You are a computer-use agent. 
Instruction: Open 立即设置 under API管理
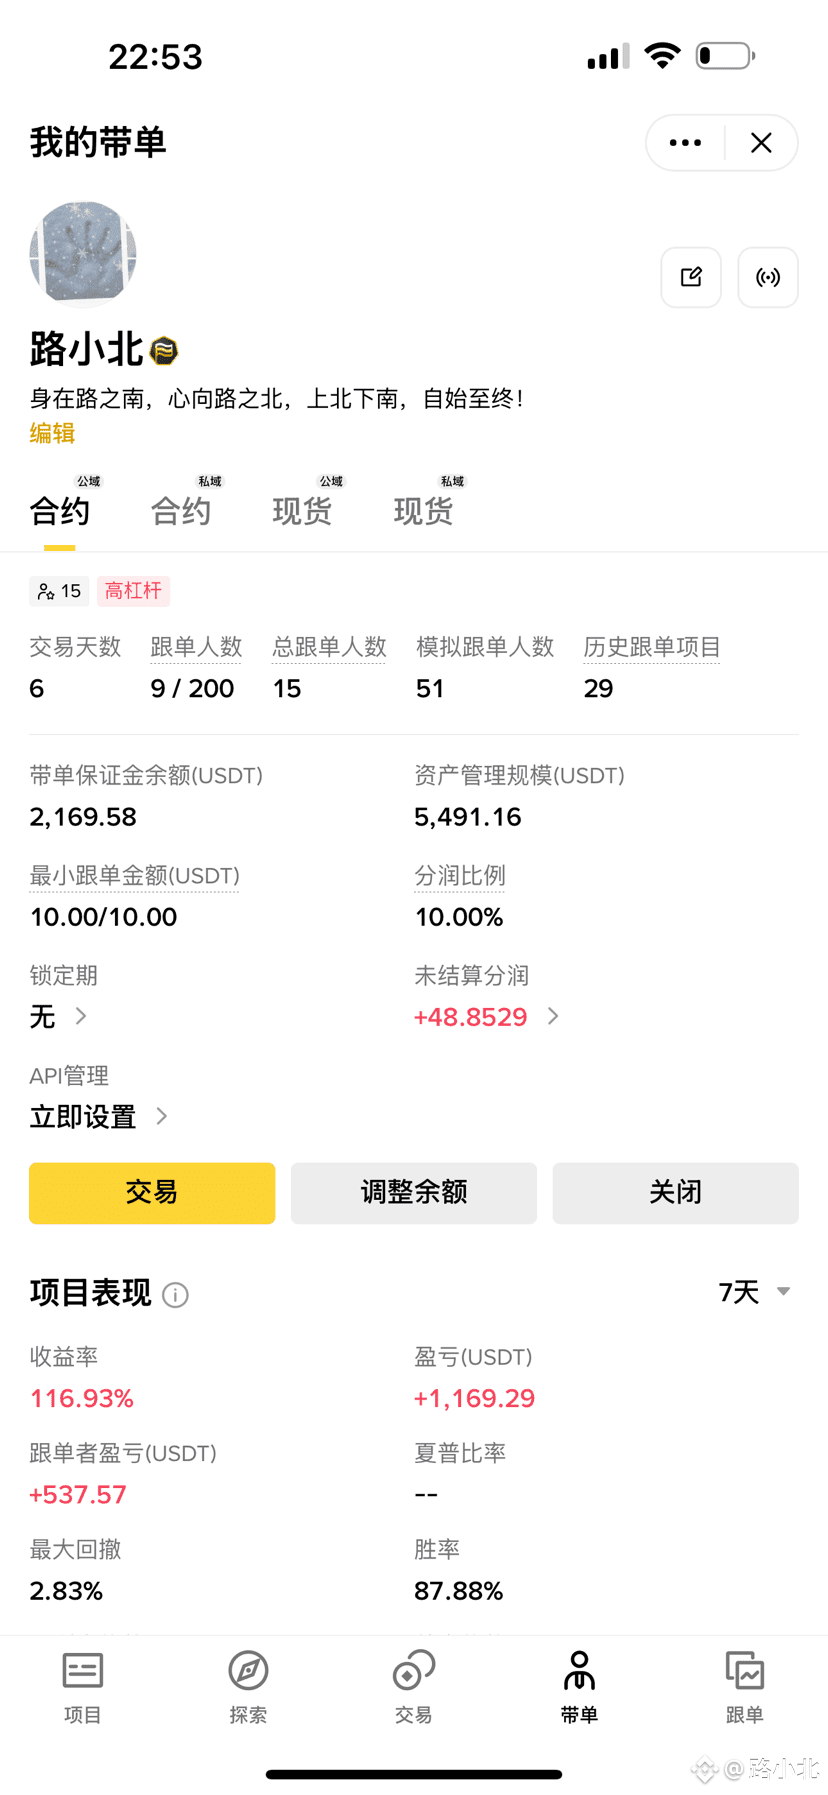[98, 1116]
